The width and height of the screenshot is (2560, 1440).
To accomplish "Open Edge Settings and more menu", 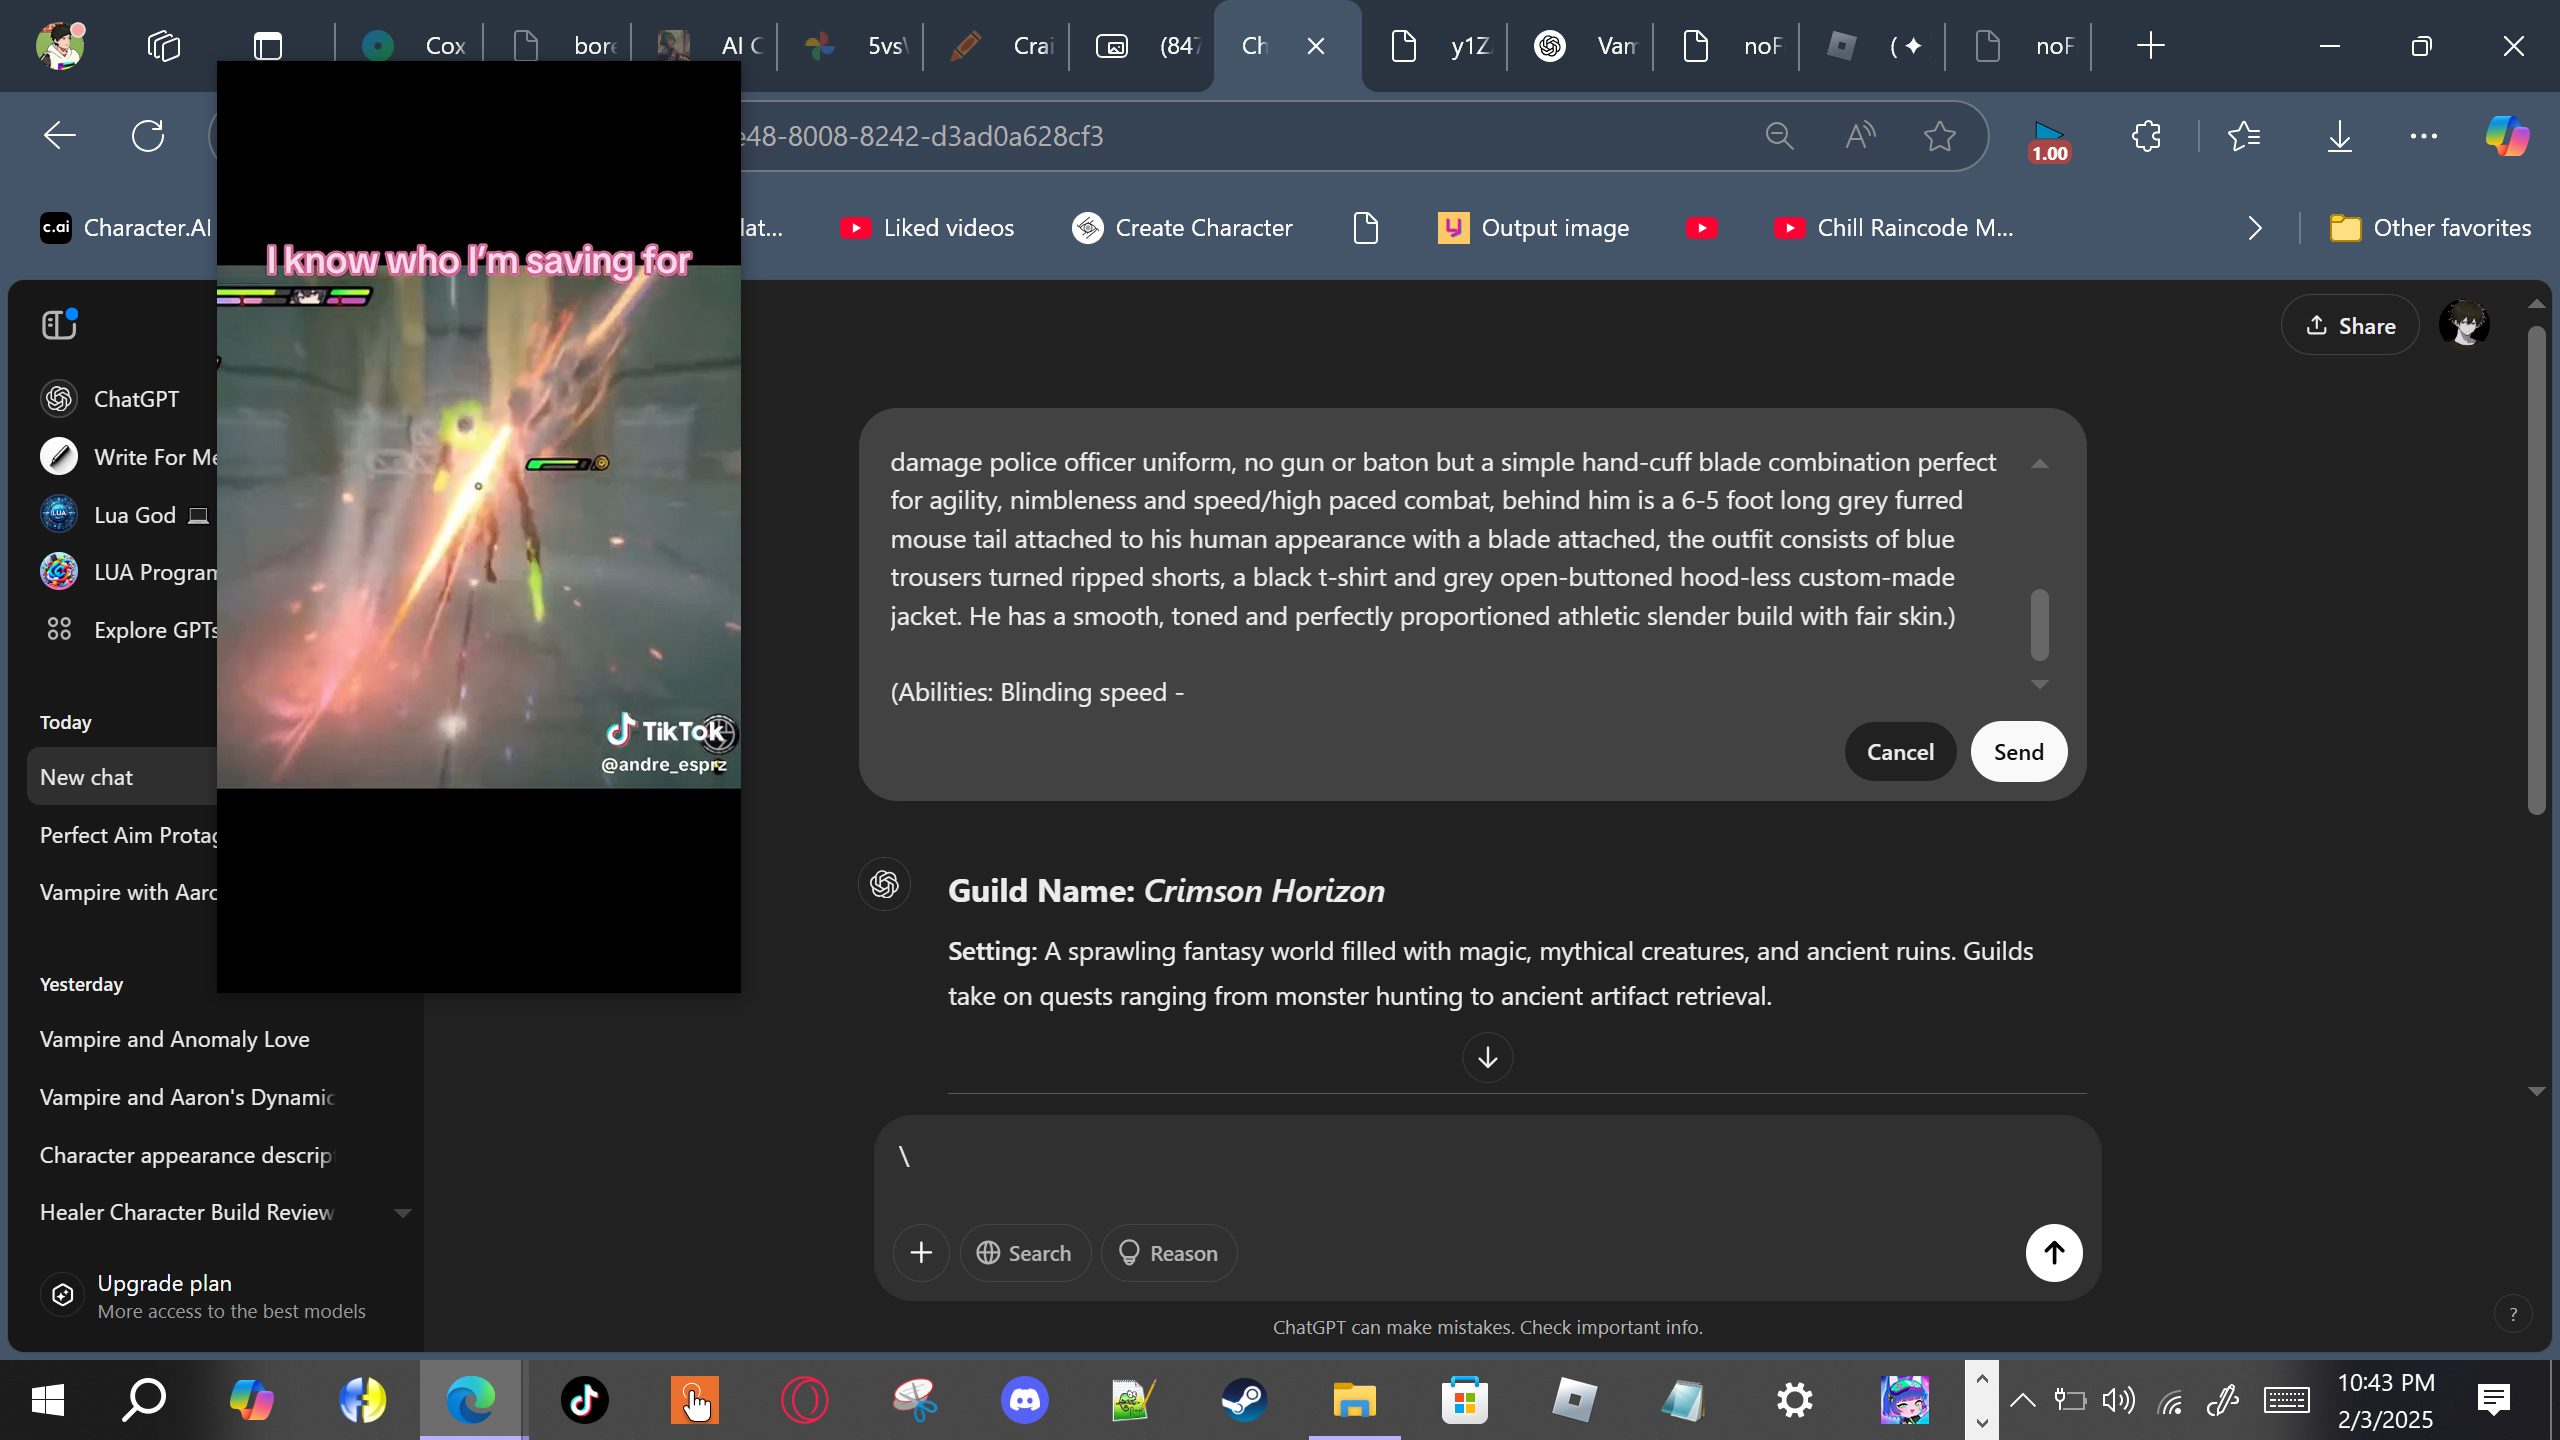I will pos(2424,136).
